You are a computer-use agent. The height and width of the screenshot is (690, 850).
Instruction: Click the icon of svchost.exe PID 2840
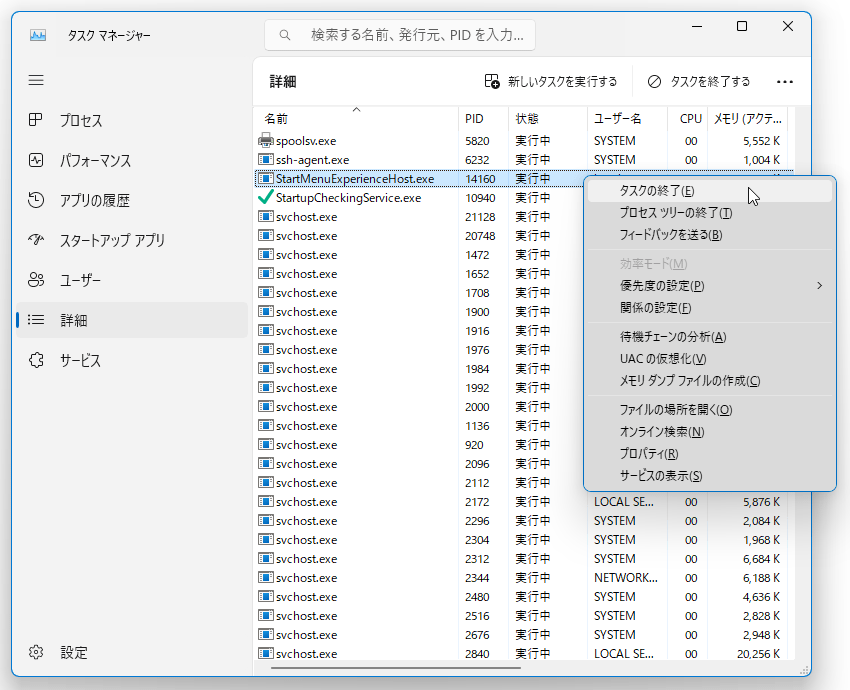[266, 653]
